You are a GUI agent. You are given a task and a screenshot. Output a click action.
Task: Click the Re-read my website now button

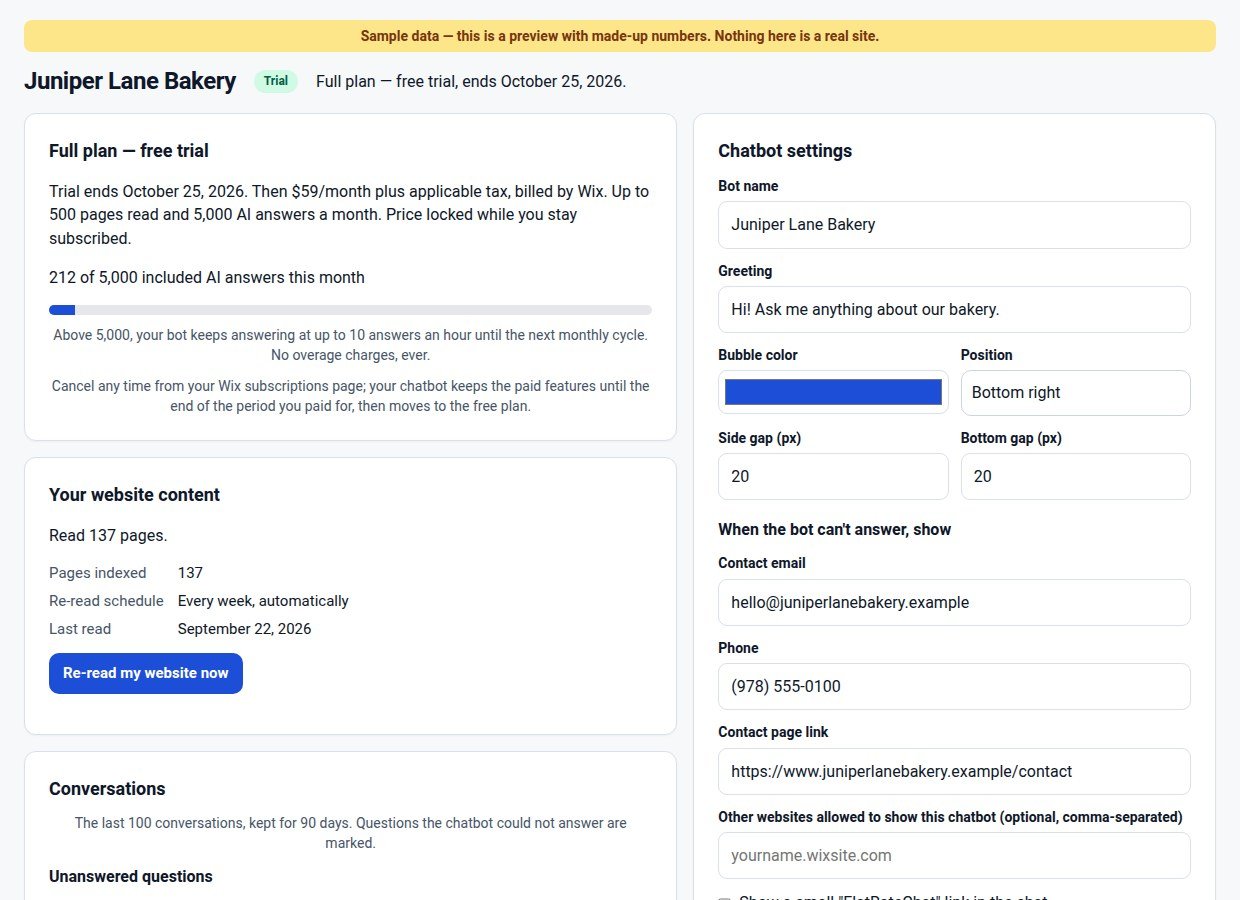146,673
